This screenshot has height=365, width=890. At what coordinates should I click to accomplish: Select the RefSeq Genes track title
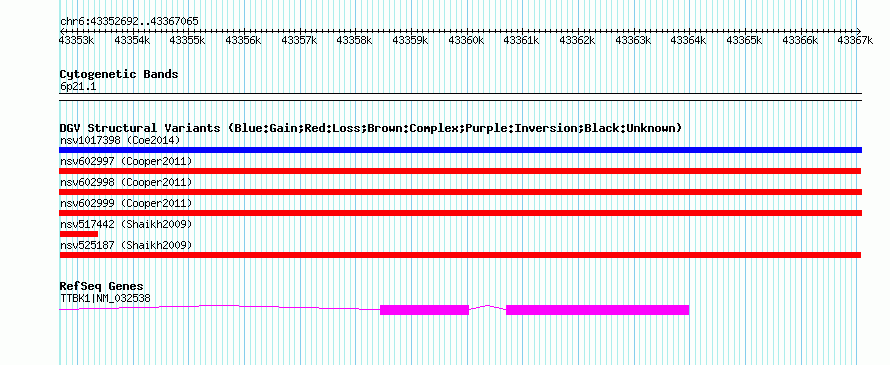(x=102, y=286)
